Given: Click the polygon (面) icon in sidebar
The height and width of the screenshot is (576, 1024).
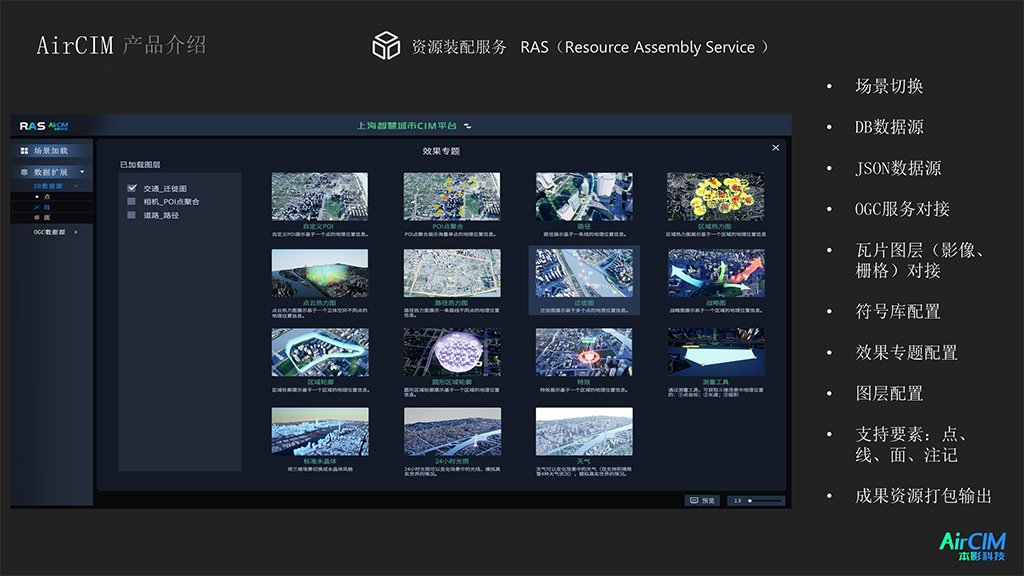Looking at the screenshot, I should coord(37,217).
